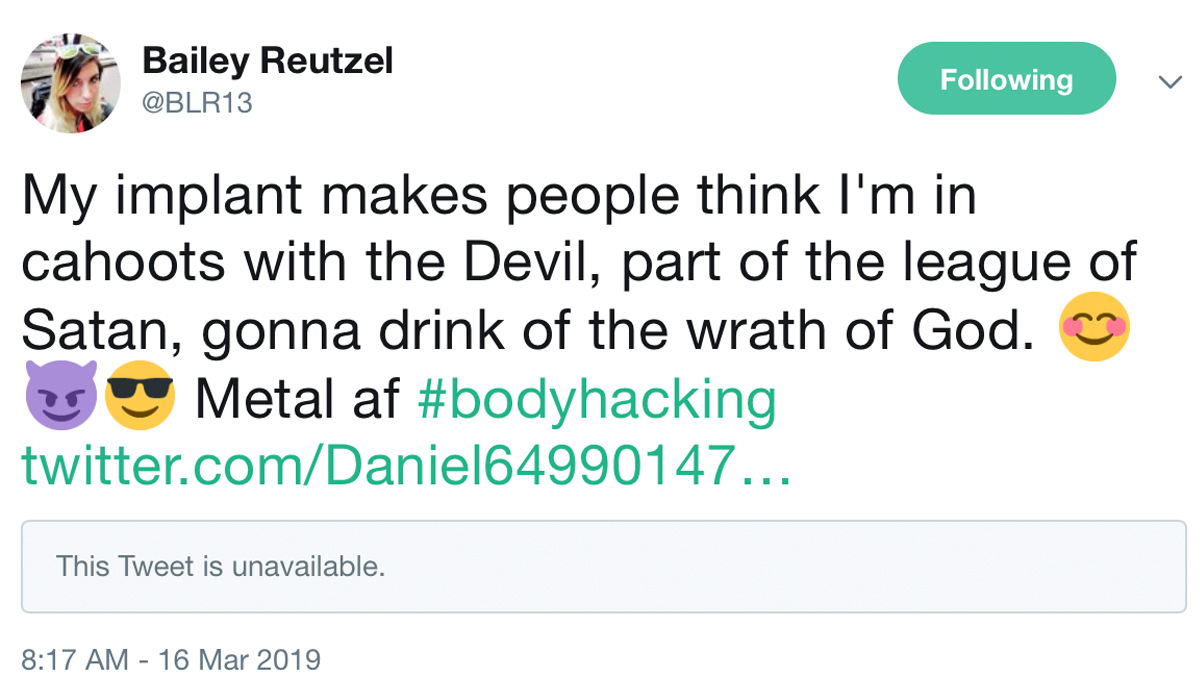1200x700 pixels.
Task: Open the Bailey Reutzel display name link
Action: [x=267, y=62]
